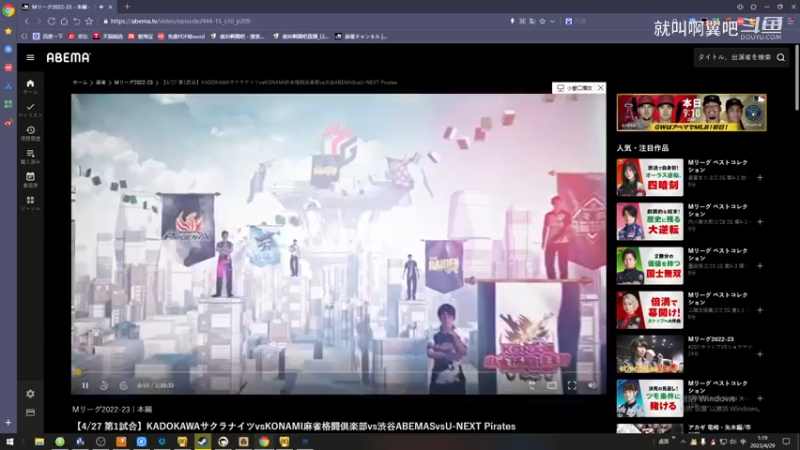800x450 pixels.
Task: Open Steam from taskbar
Action: (203, 441)
